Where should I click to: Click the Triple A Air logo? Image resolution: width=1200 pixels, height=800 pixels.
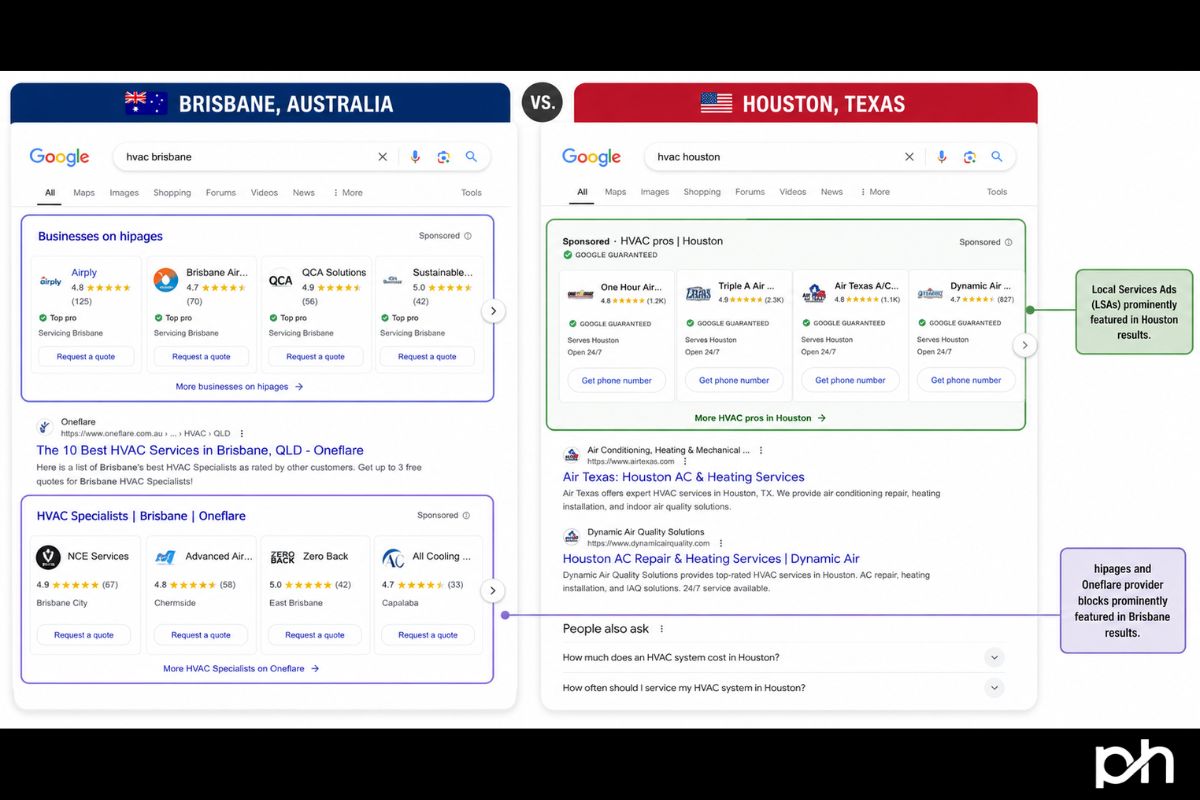coord(697,294)
